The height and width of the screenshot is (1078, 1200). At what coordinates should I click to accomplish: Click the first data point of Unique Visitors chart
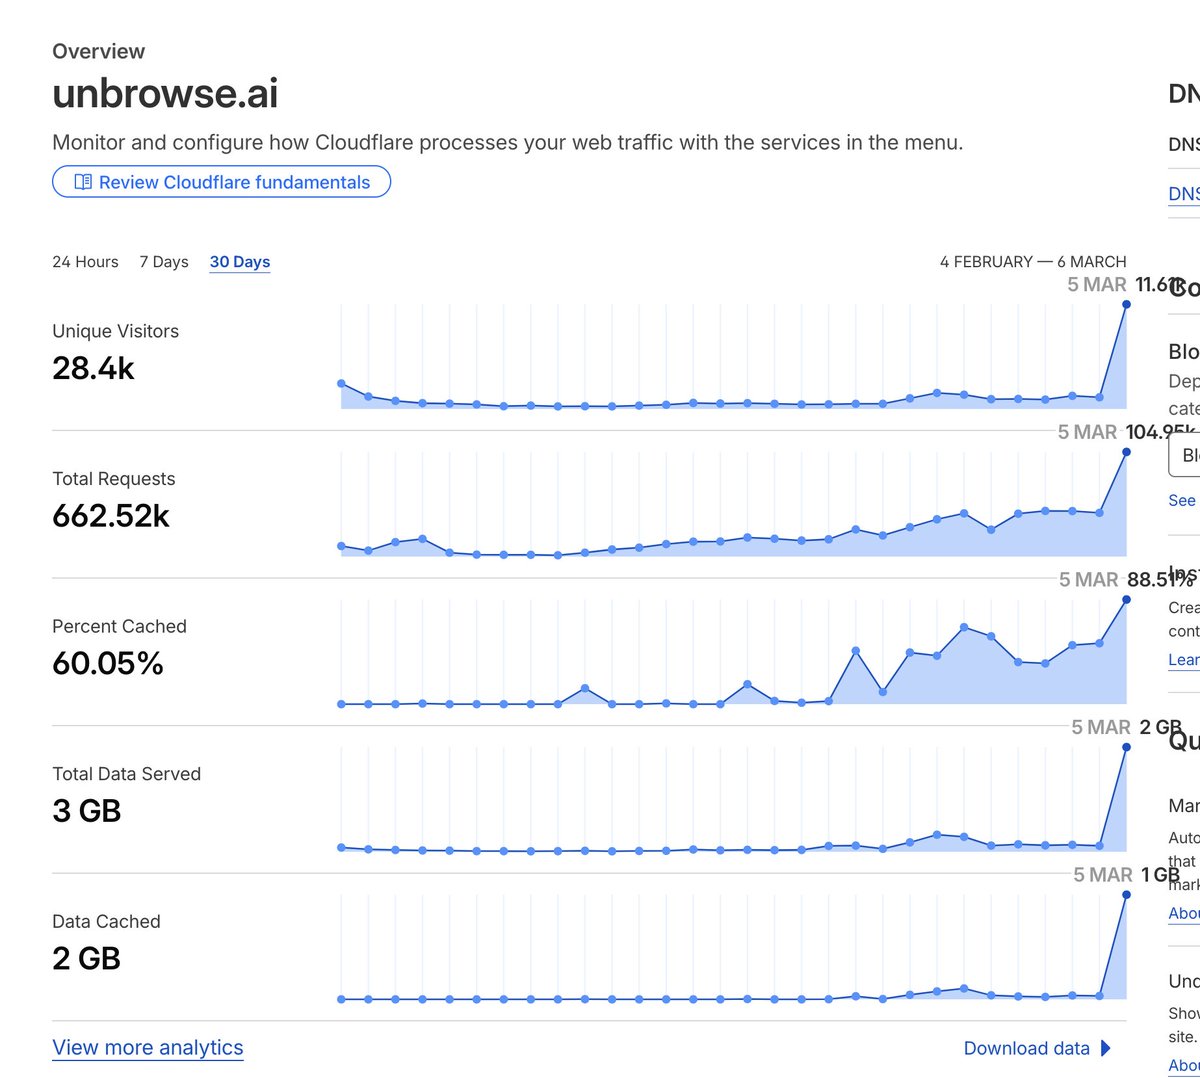[x=342, y=383]
